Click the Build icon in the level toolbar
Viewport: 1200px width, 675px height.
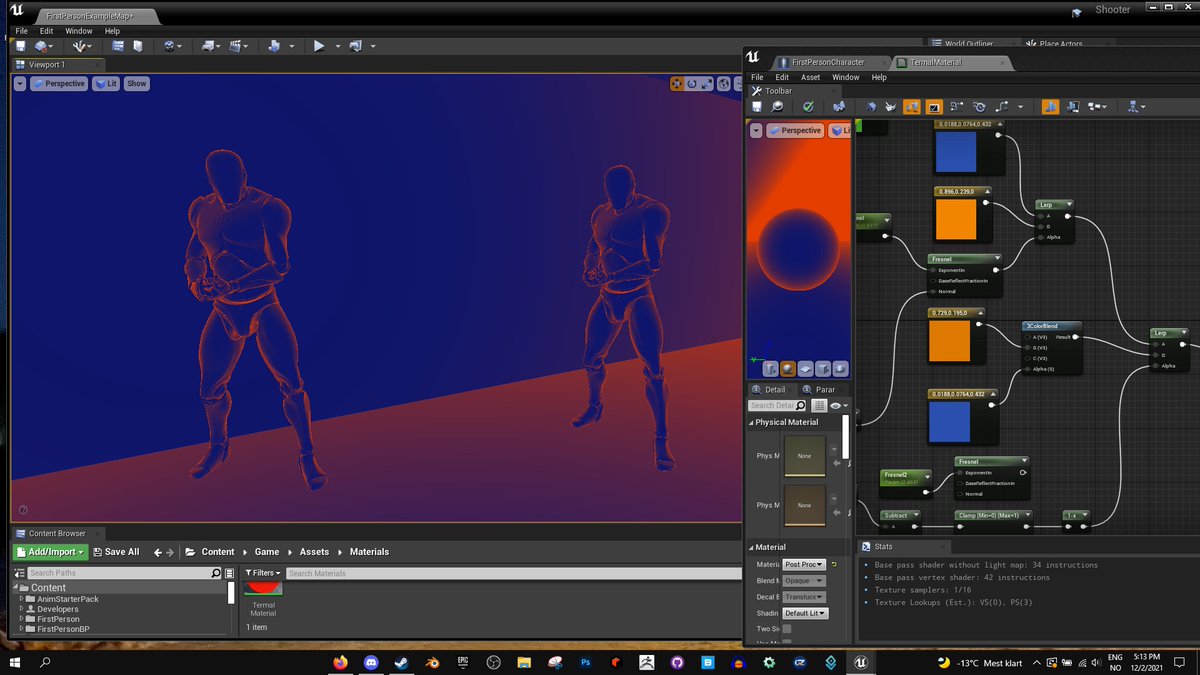coord(208,47)
